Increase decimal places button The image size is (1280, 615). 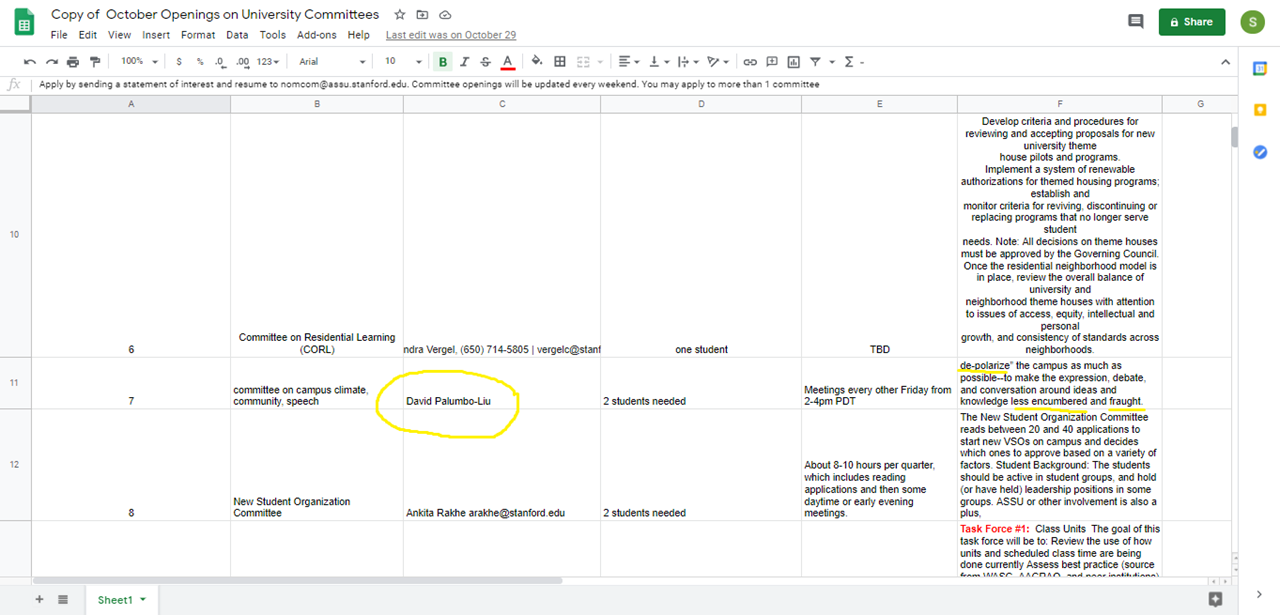(242, 62)
